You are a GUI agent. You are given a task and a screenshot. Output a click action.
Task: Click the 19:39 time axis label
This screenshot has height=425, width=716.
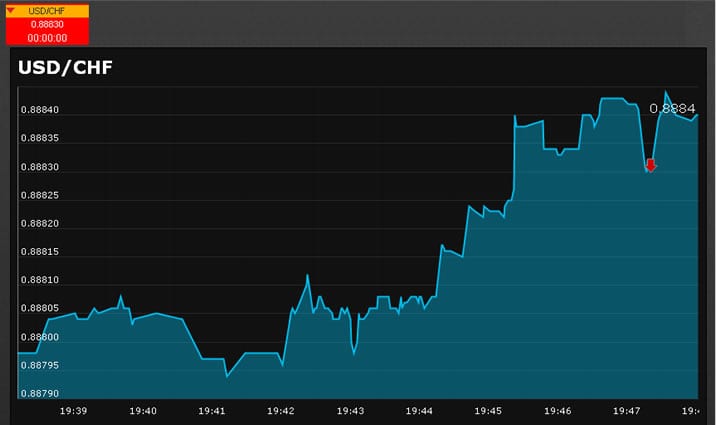point(73,411)
